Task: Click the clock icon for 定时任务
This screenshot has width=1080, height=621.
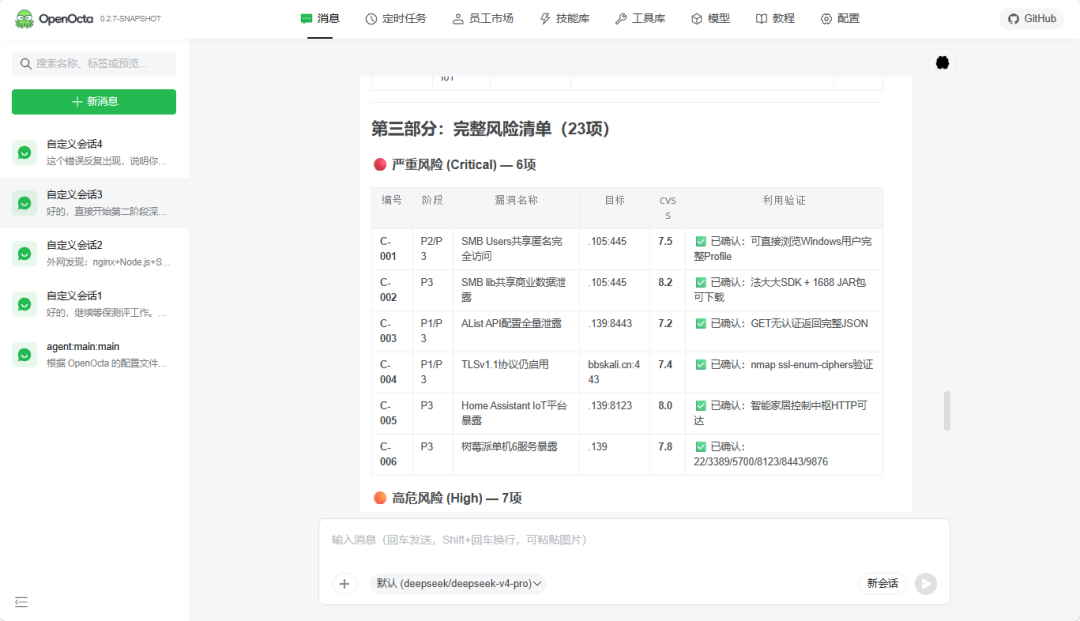Action: click(371, 19)
